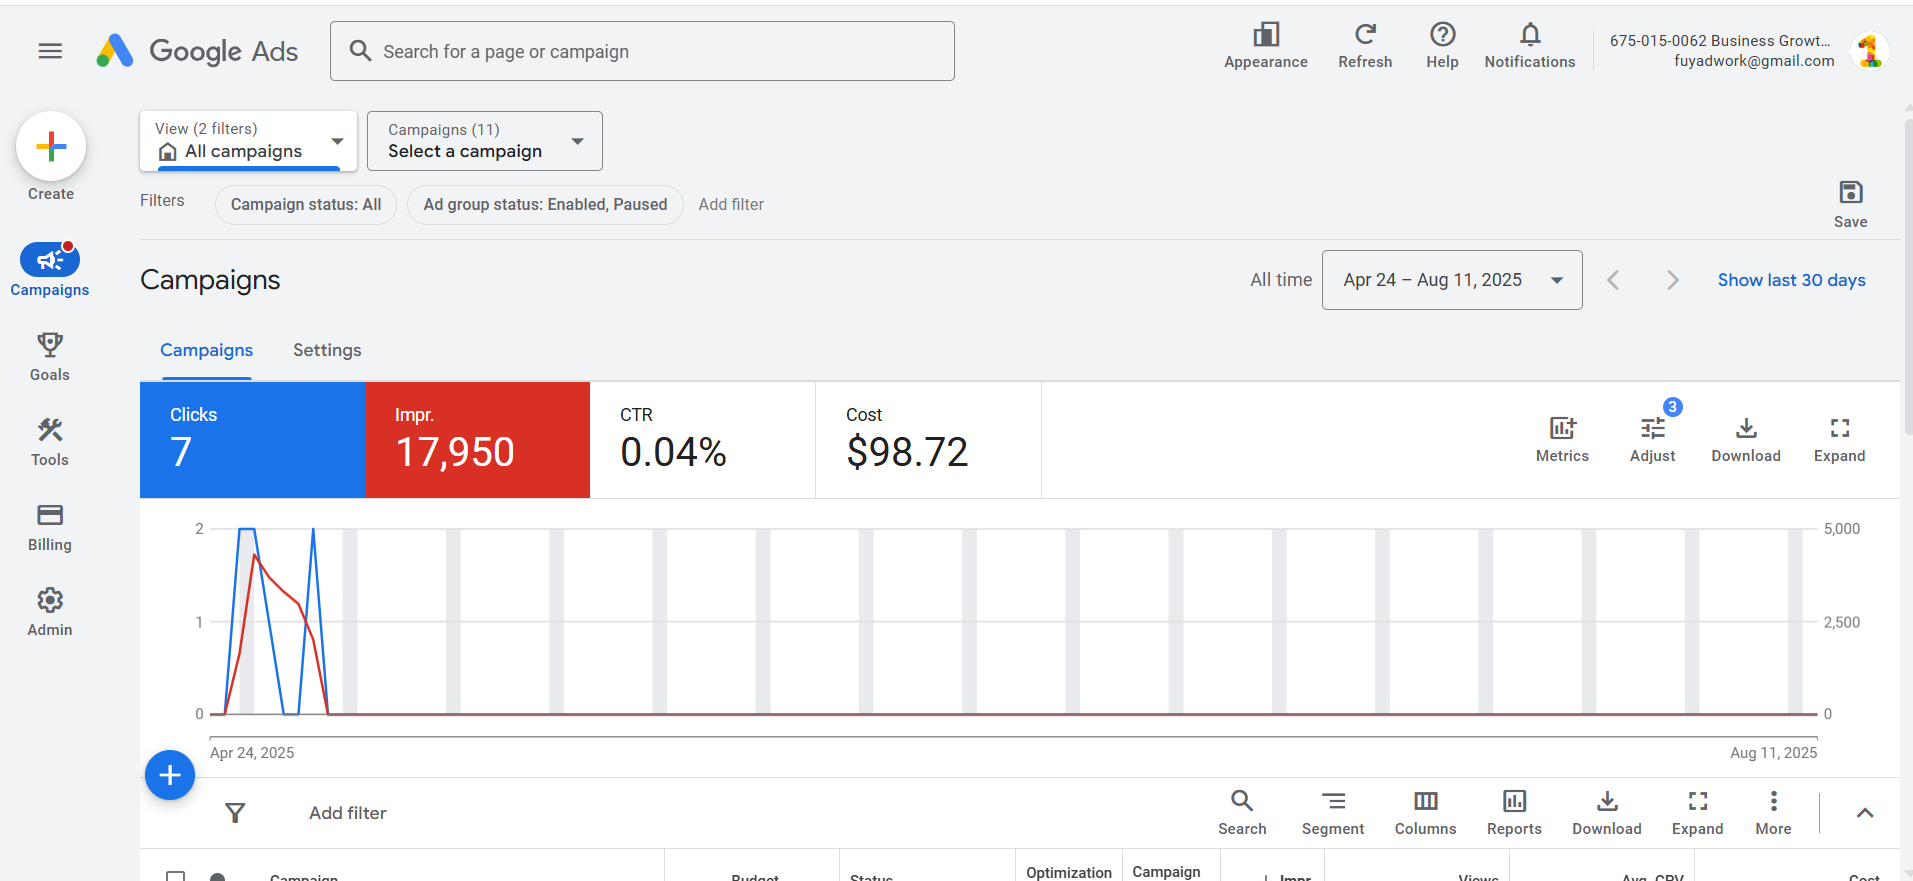Collapse the table toolbar with chevron
Image resolution: width=1913 pixels, height=881 pixels.
pos(1864,813)
